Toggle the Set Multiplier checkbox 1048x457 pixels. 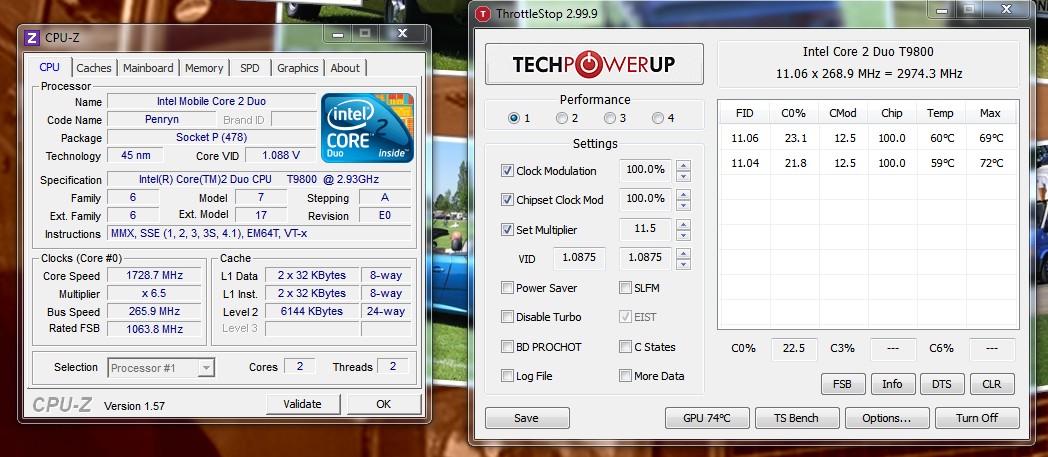point(507,230)
